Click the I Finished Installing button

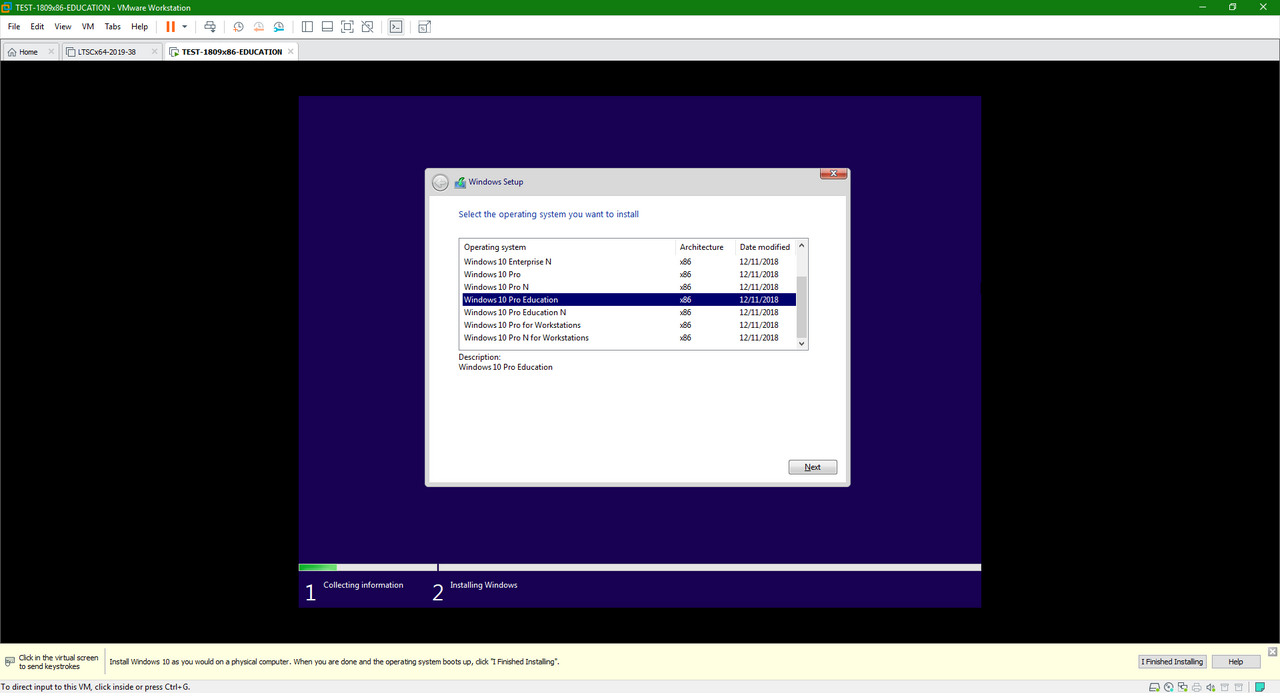click(x=1174, y=662)
